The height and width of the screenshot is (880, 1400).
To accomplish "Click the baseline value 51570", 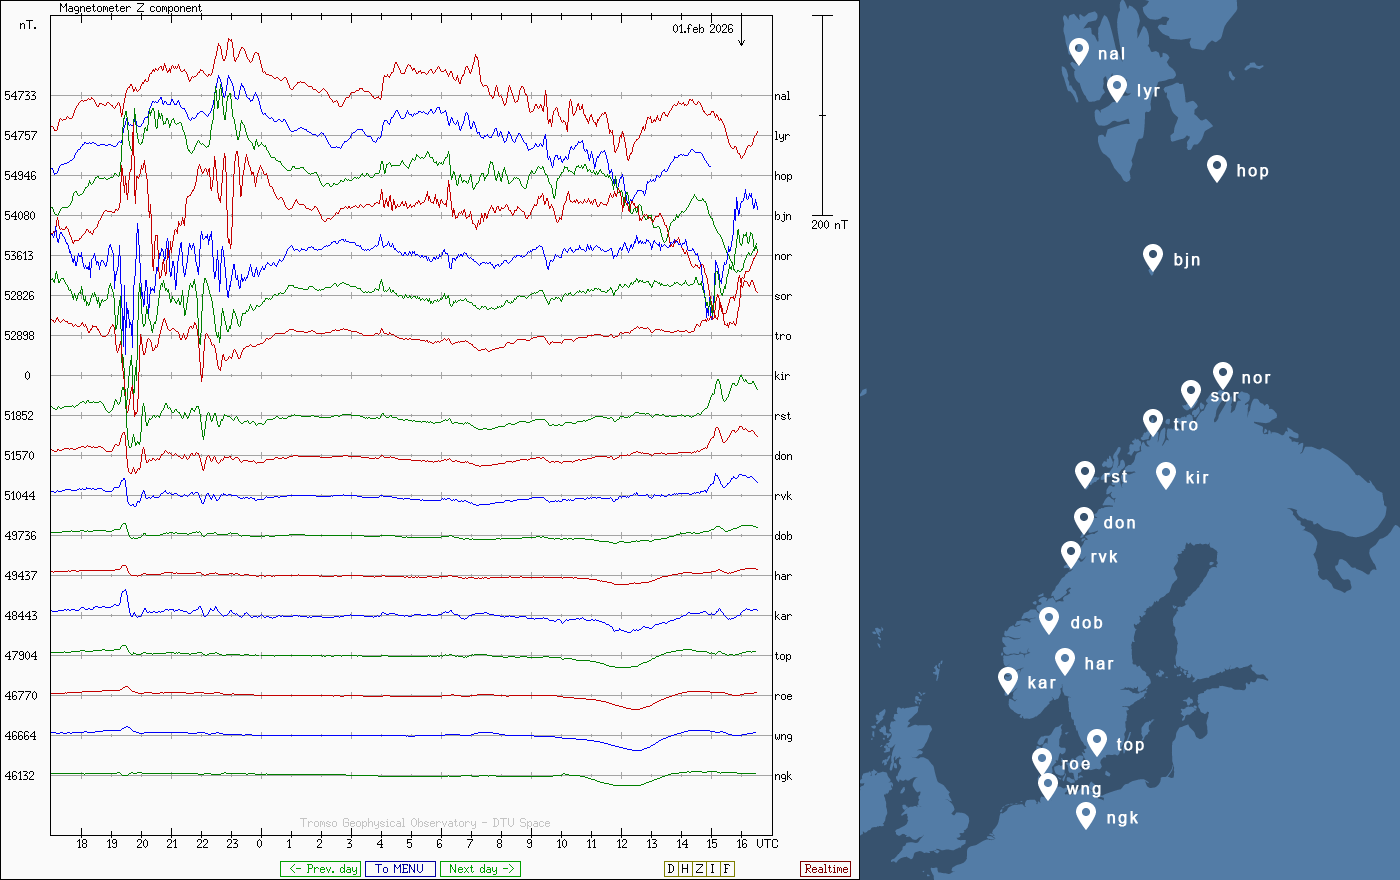I will (20, 456).
